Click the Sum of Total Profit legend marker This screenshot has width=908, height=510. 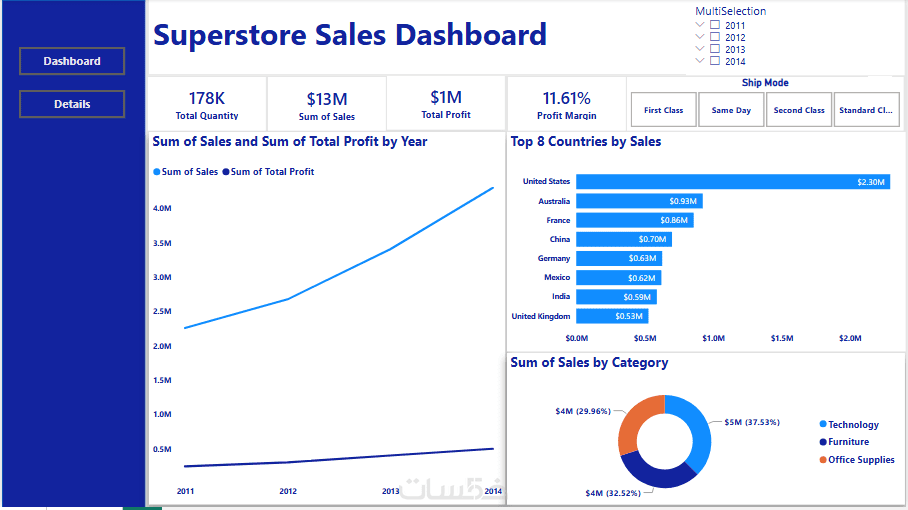click(226, 172)
